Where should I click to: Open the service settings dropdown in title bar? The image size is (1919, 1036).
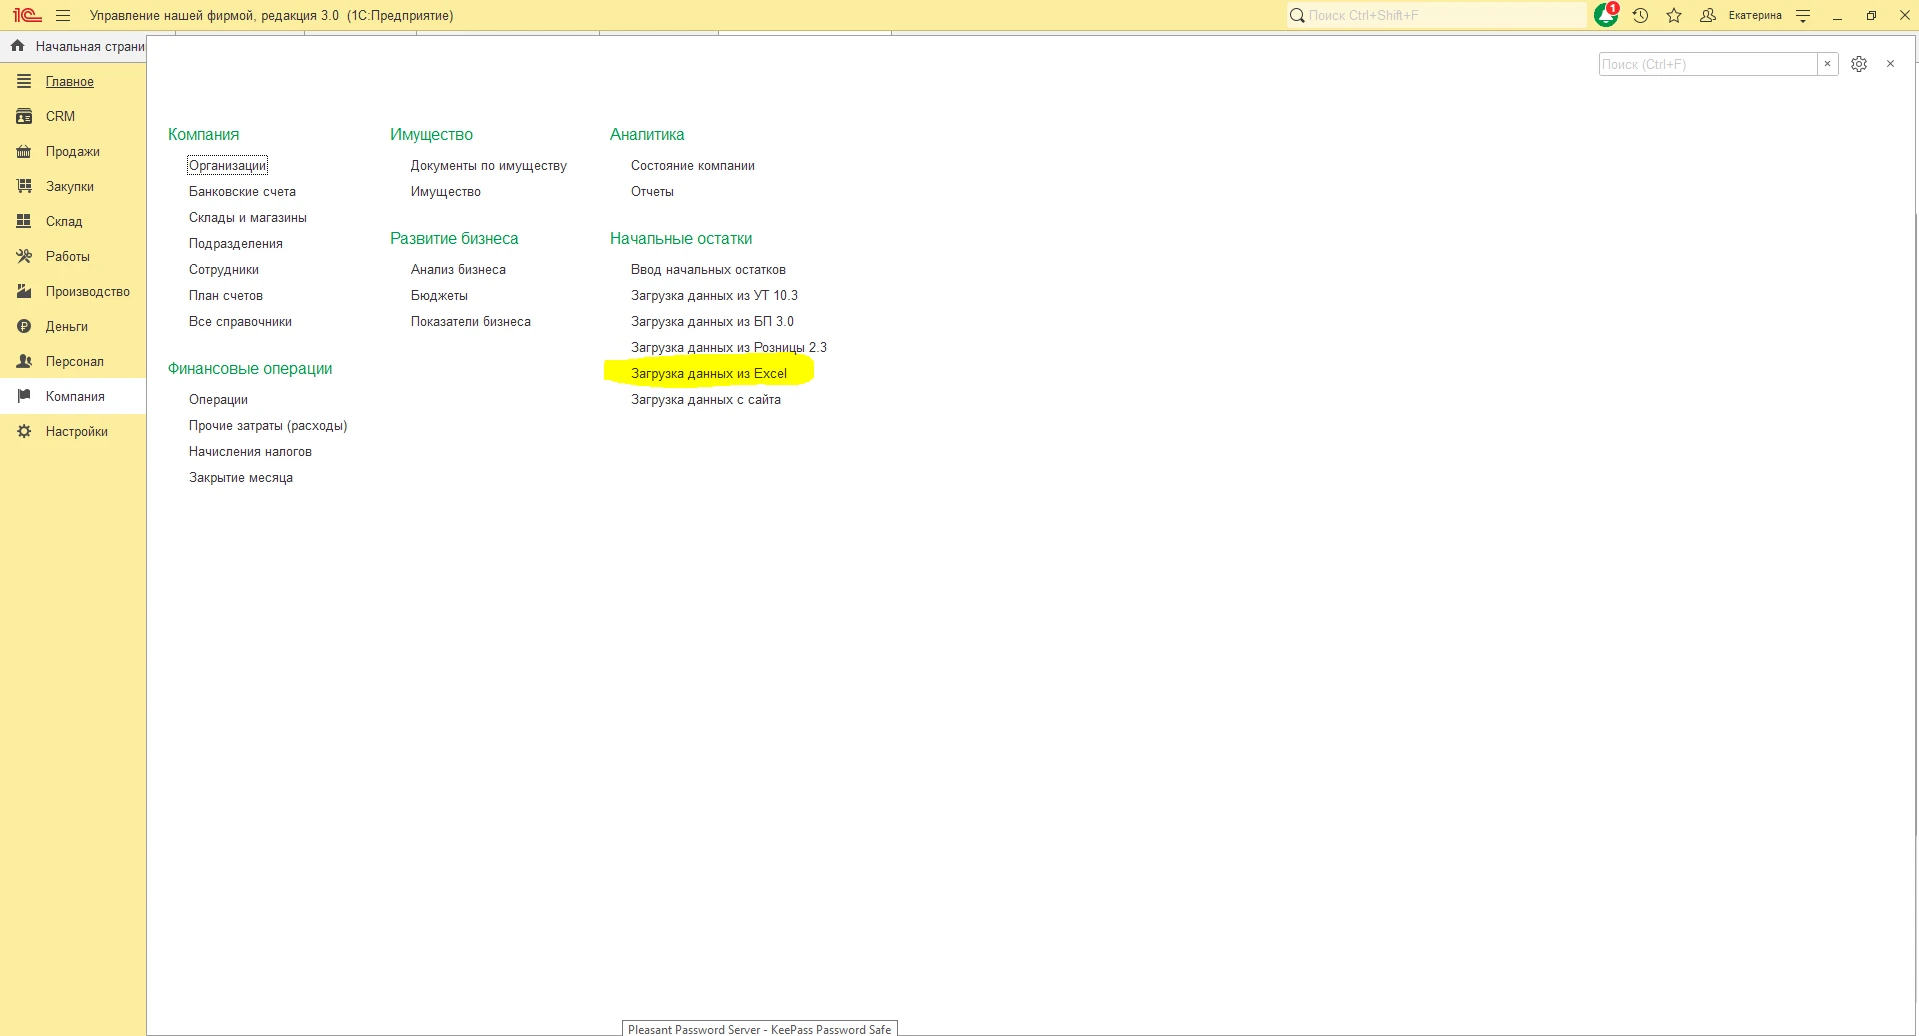[1803, 15]
